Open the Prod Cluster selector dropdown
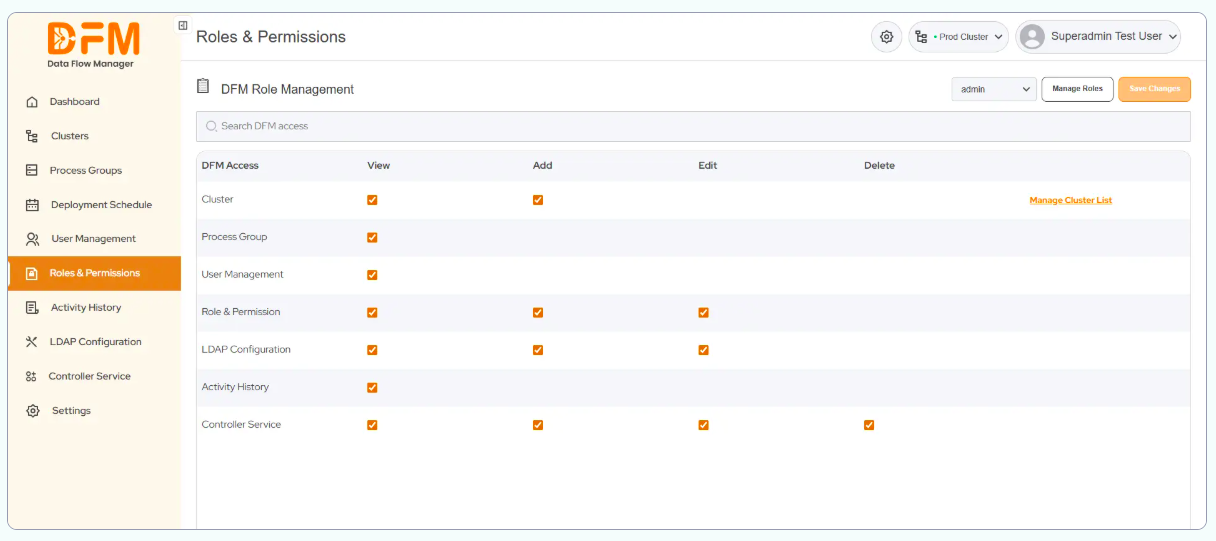Viewport: 1216px width, 541px height. click(x=958, y=37)
